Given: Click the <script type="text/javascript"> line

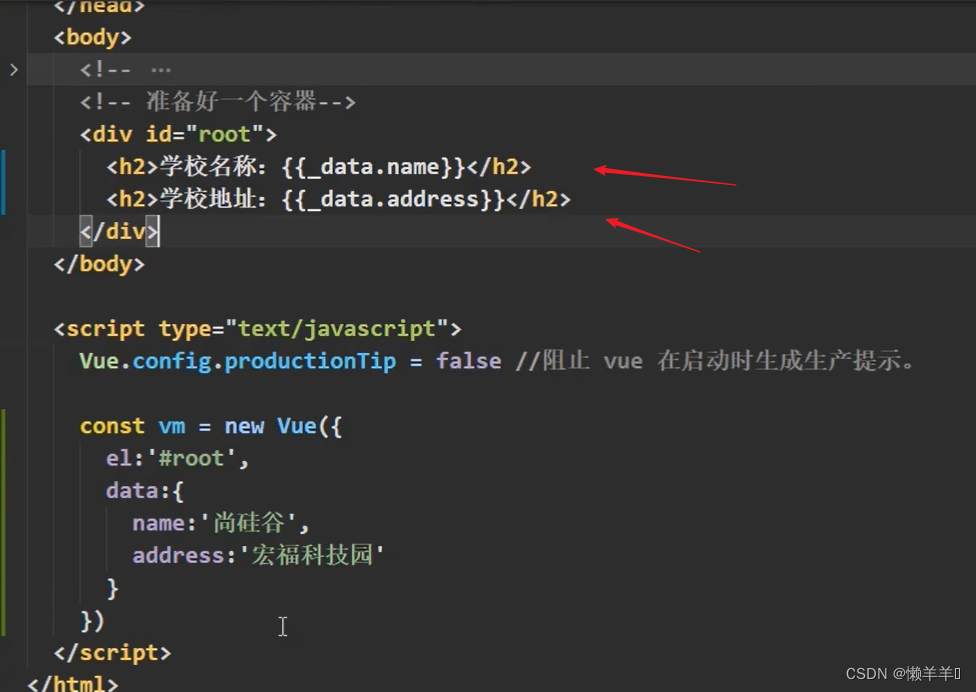Looking at the screenshot, I should pos(258,329).
